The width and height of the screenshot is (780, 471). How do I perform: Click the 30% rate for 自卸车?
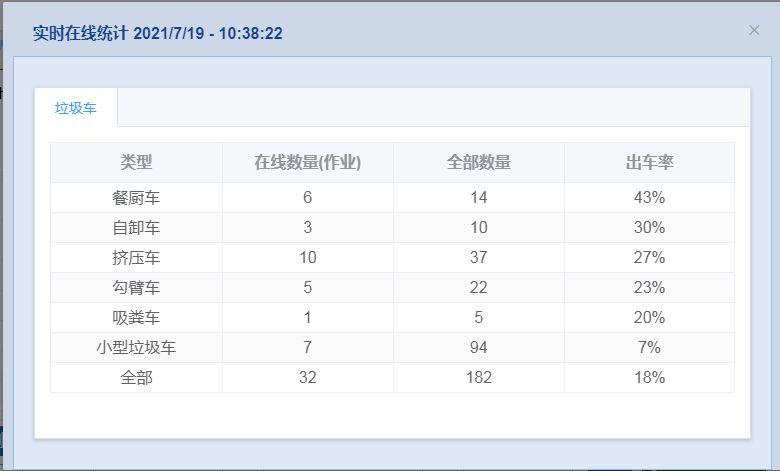[649, 227]
